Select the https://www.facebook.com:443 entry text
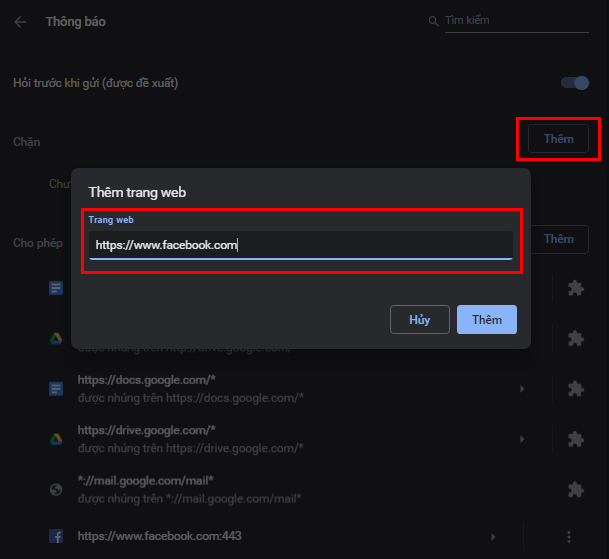 coord(160,536)
